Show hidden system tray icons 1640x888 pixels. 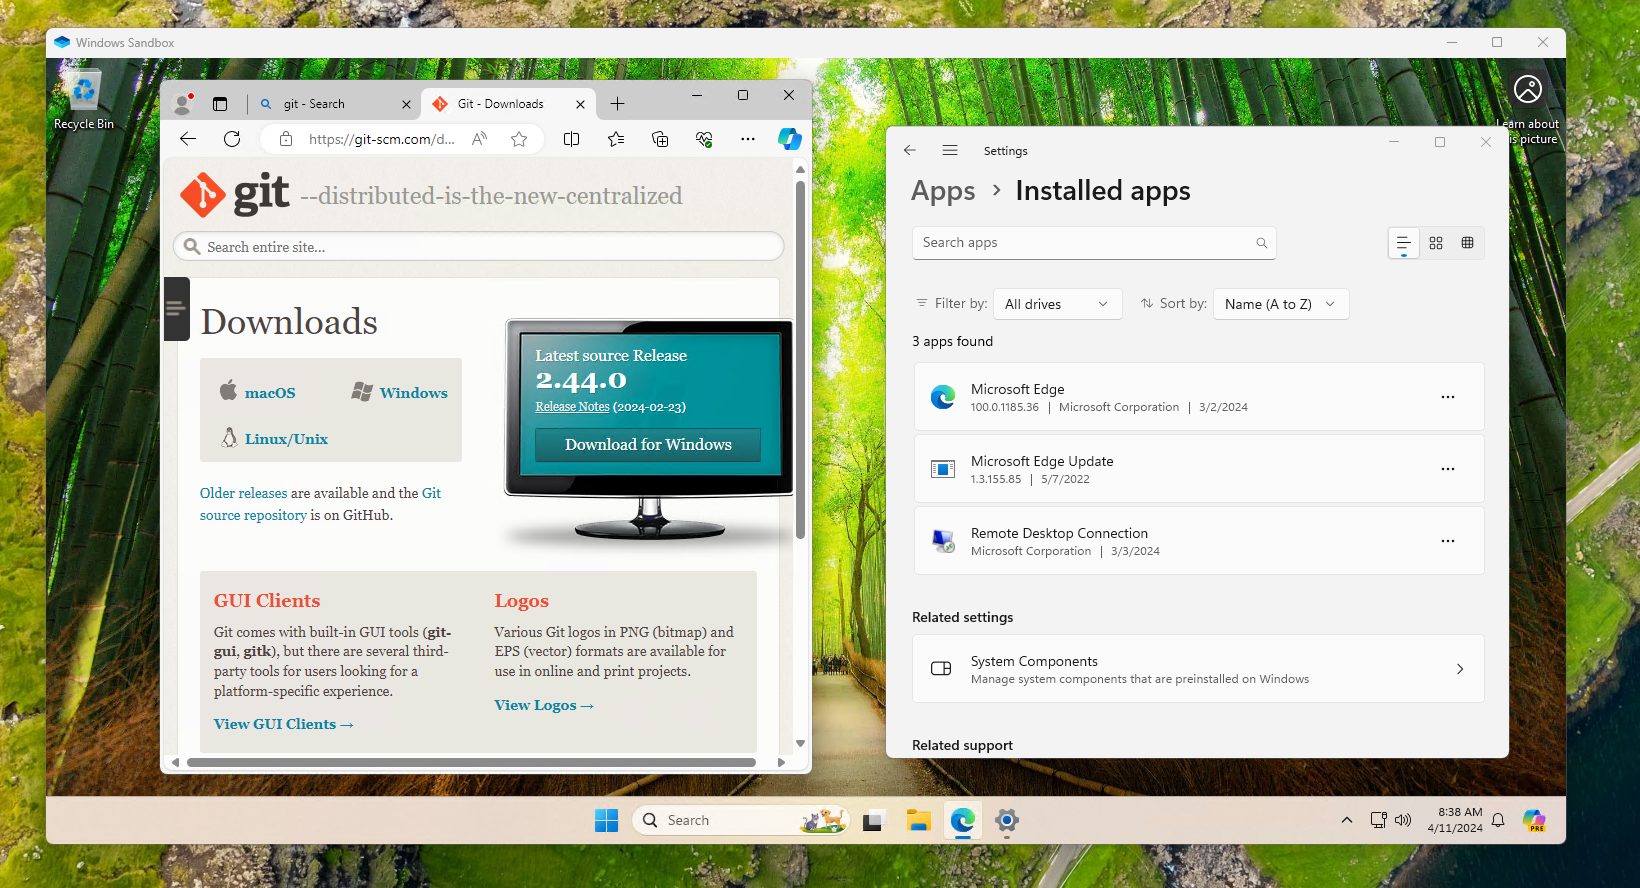click(1347, 820)
